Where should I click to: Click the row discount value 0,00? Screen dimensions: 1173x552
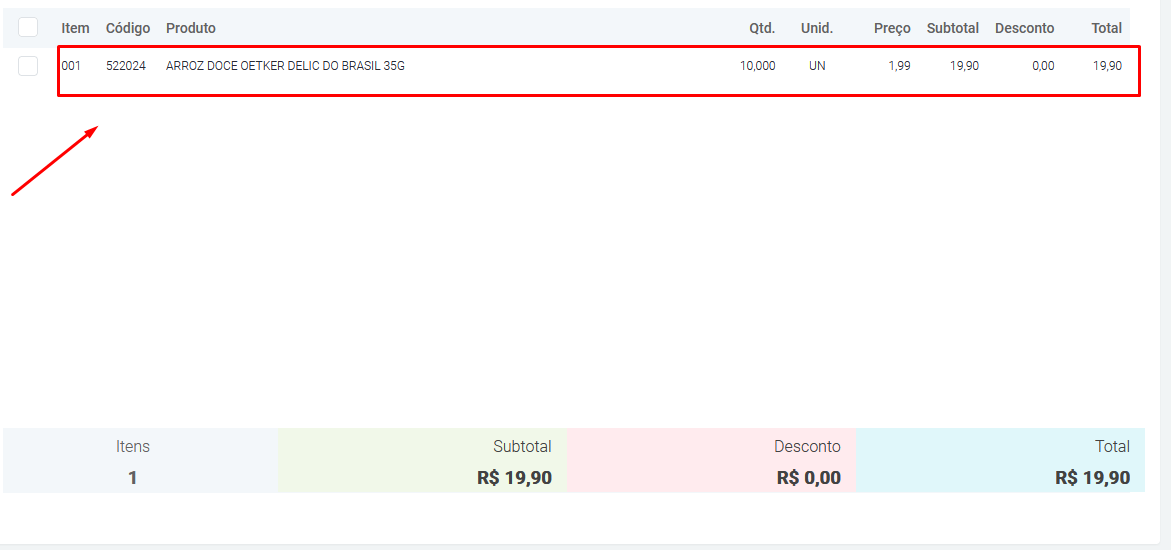(1043, 66)
